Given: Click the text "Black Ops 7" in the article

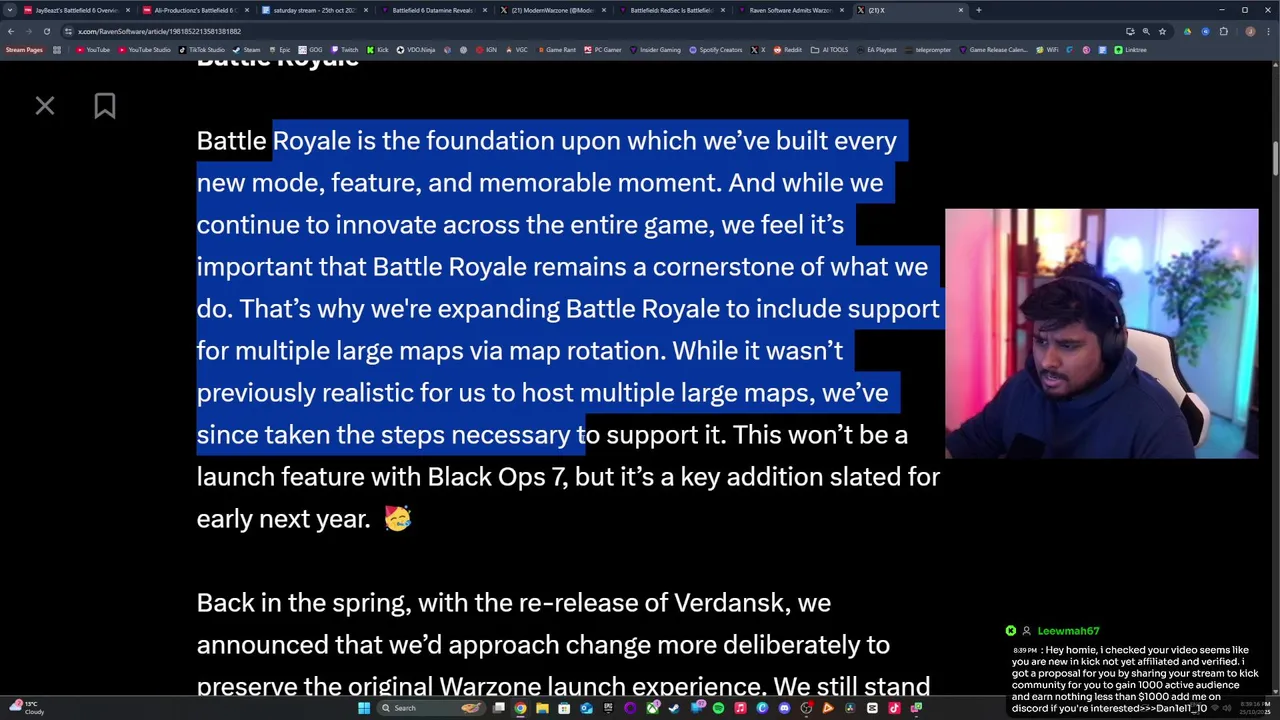Looking at the screenshot, I should point(496,477).
